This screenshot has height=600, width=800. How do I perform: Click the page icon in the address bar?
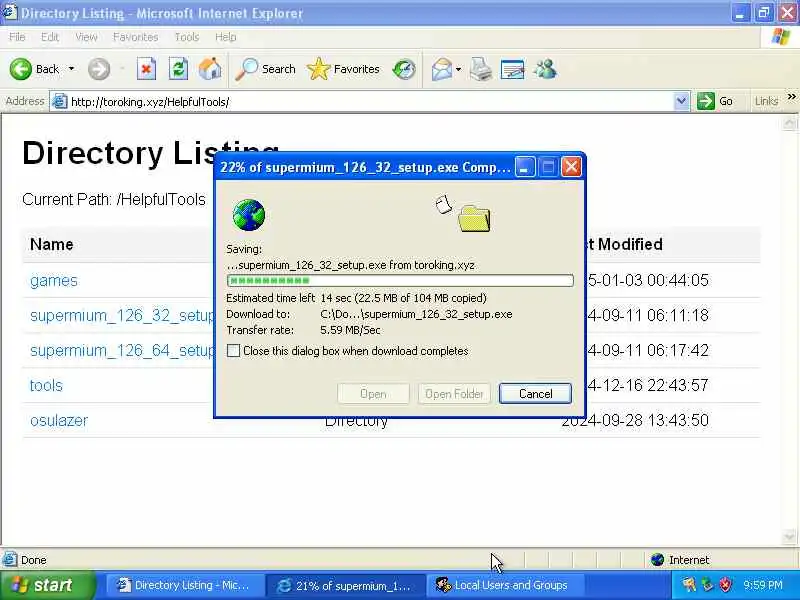click(x=60, y=102)
